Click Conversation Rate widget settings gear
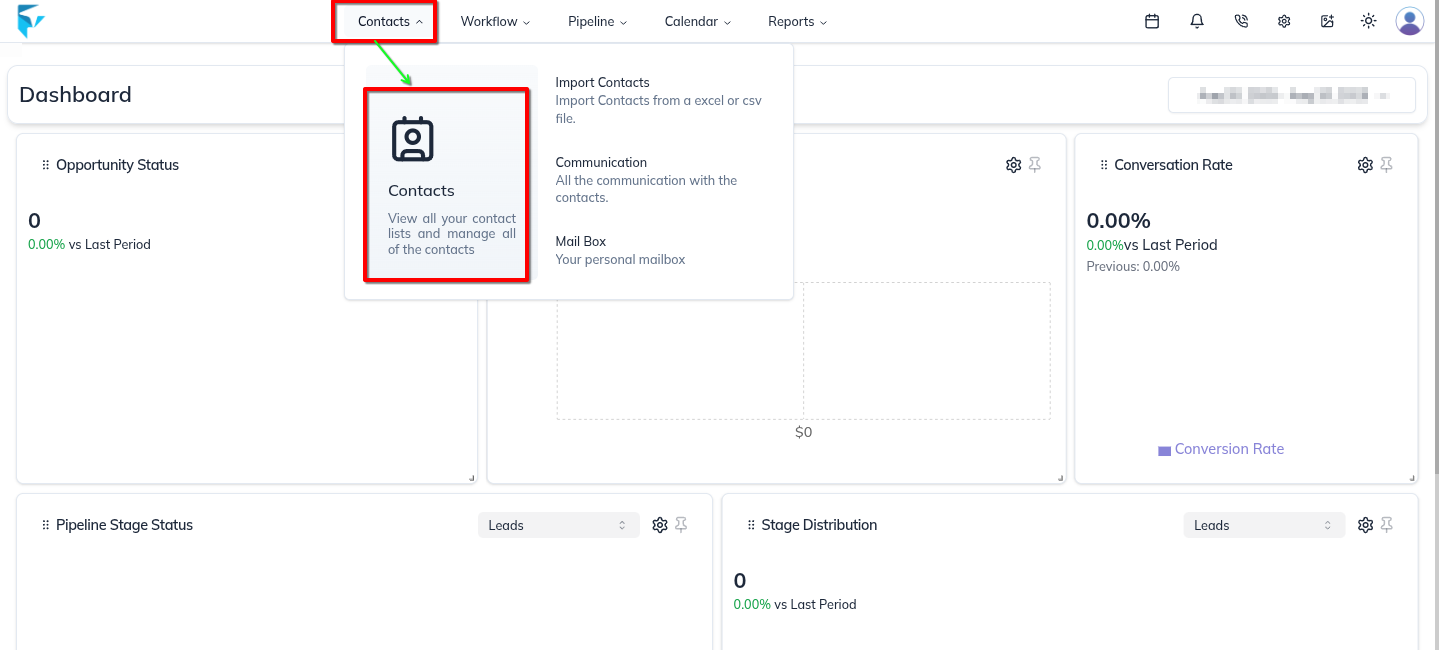The width and height of the screenshot is (1439, 650). (1365, 165)
